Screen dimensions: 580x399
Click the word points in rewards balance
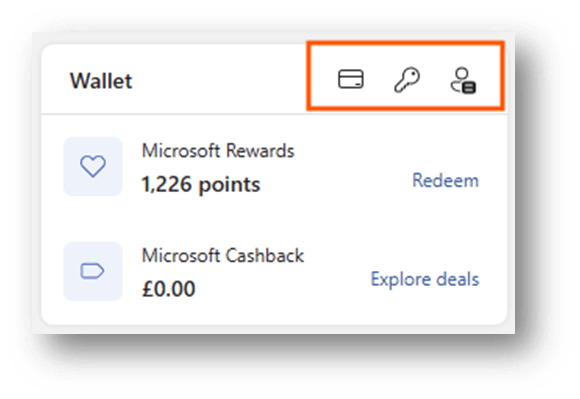click(229, 185)
